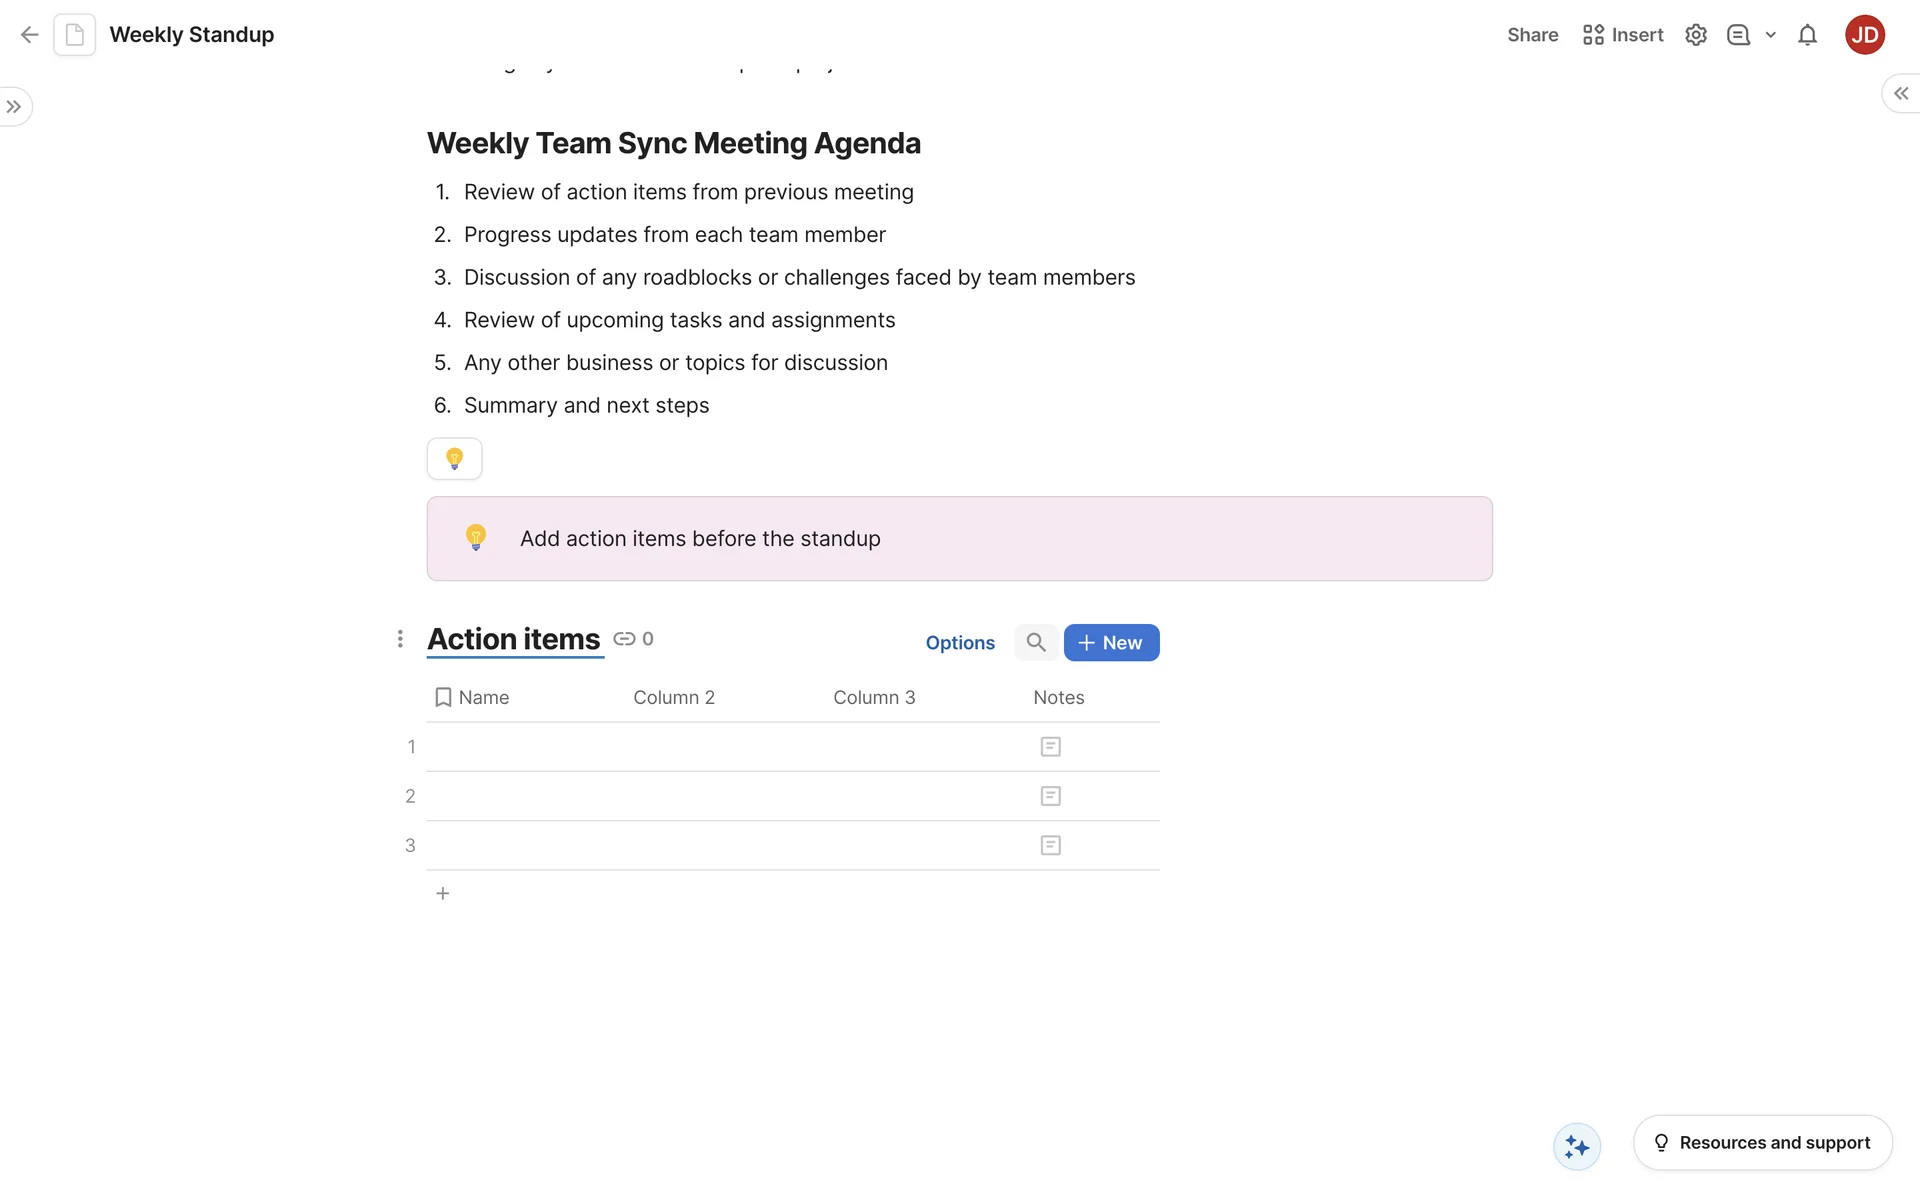Click the back arrow icon
1920x1200 pixels.
pyautogui.click(x=29, y=35)
